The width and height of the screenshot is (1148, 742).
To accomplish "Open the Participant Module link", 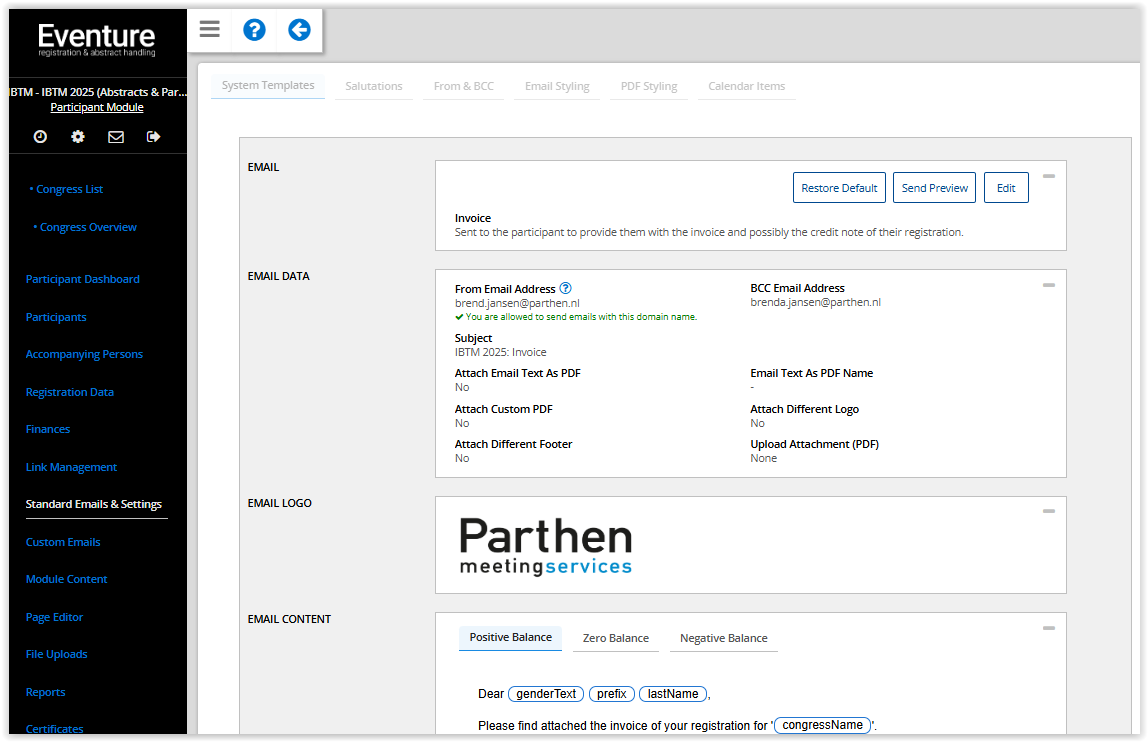I will tap(97, 107).
